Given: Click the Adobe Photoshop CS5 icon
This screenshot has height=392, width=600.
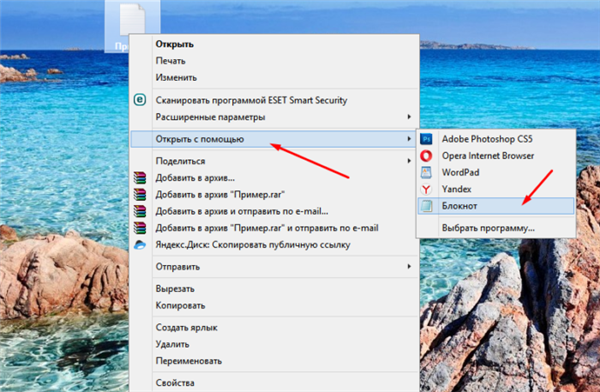Looking at the screenshot, I should click(426, 139).
